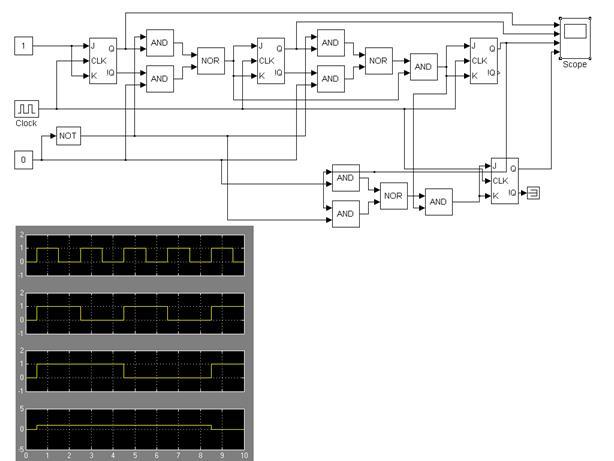Click the bottom scope waveform plot
614x461 pixels.
pyautogui.click(x=134, y=429)
